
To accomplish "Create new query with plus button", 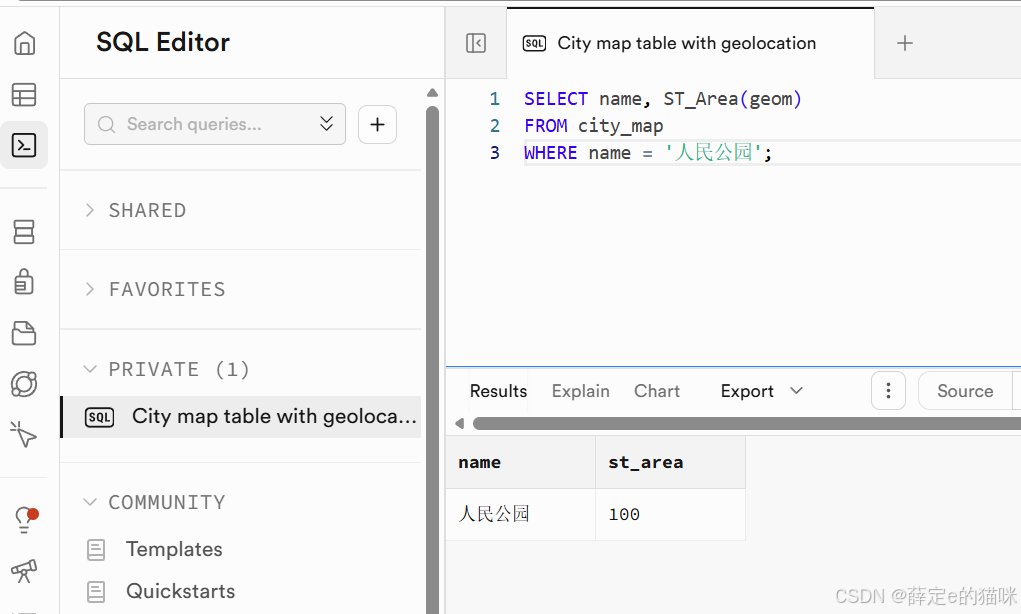I will [x=378, y=124].
